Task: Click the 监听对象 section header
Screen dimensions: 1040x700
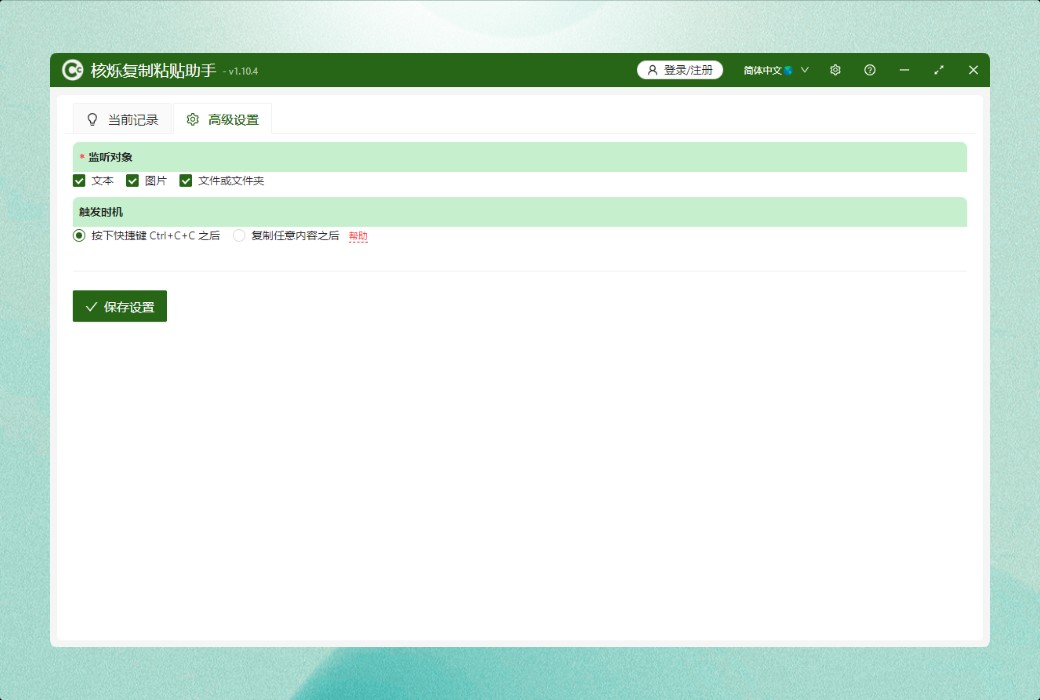Action: tap(519, 157)
